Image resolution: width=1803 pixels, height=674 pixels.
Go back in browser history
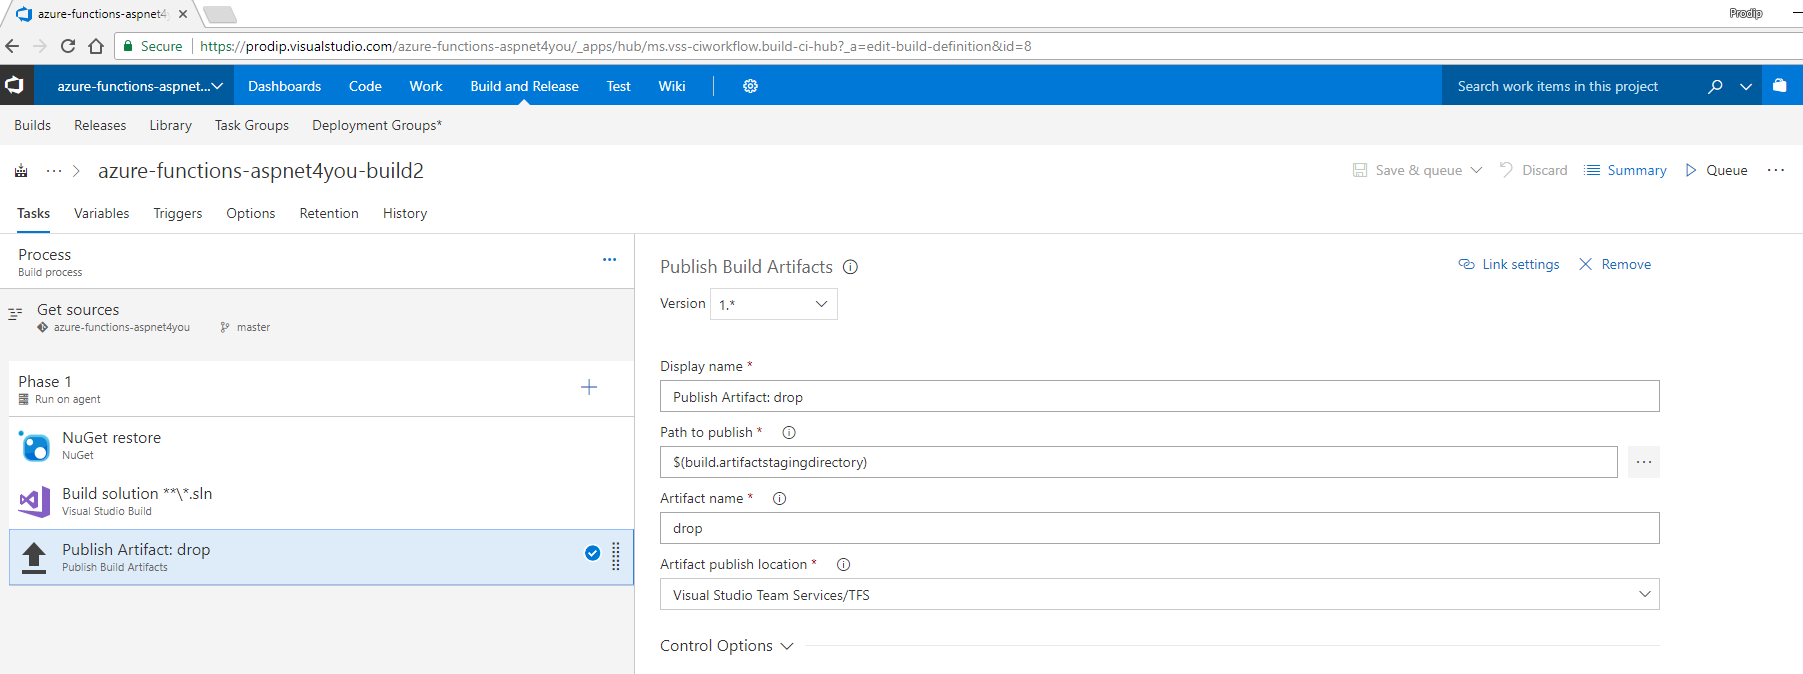coord(12,46)
